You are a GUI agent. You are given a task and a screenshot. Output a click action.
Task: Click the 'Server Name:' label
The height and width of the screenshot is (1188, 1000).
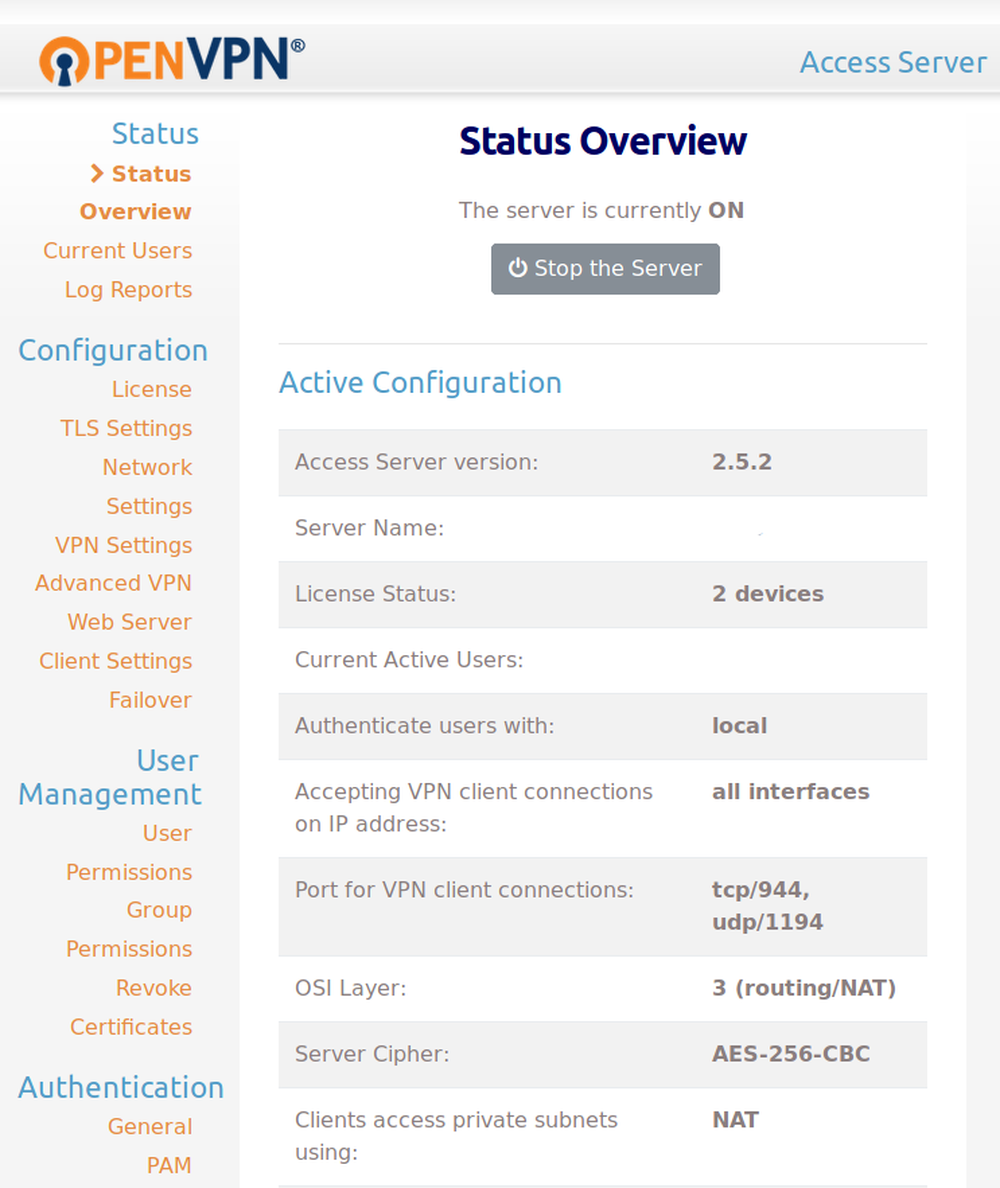point(370,528)
